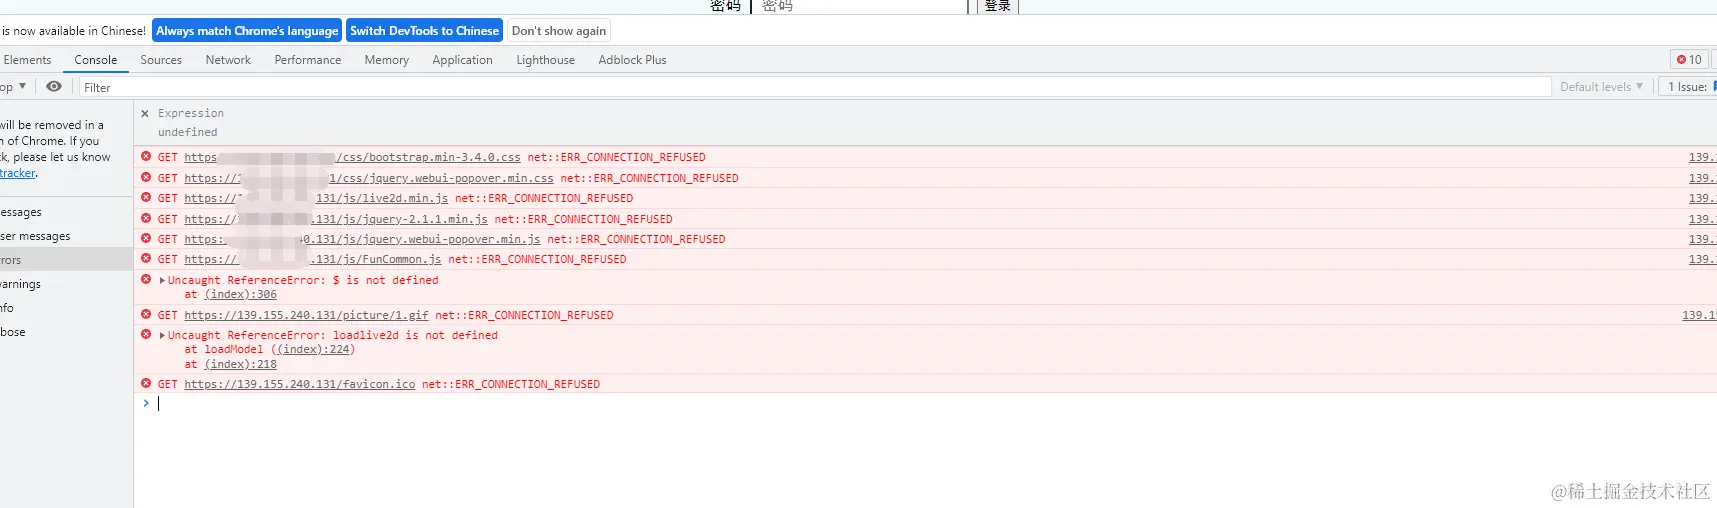Open the favicon.ico URL link

300,385
